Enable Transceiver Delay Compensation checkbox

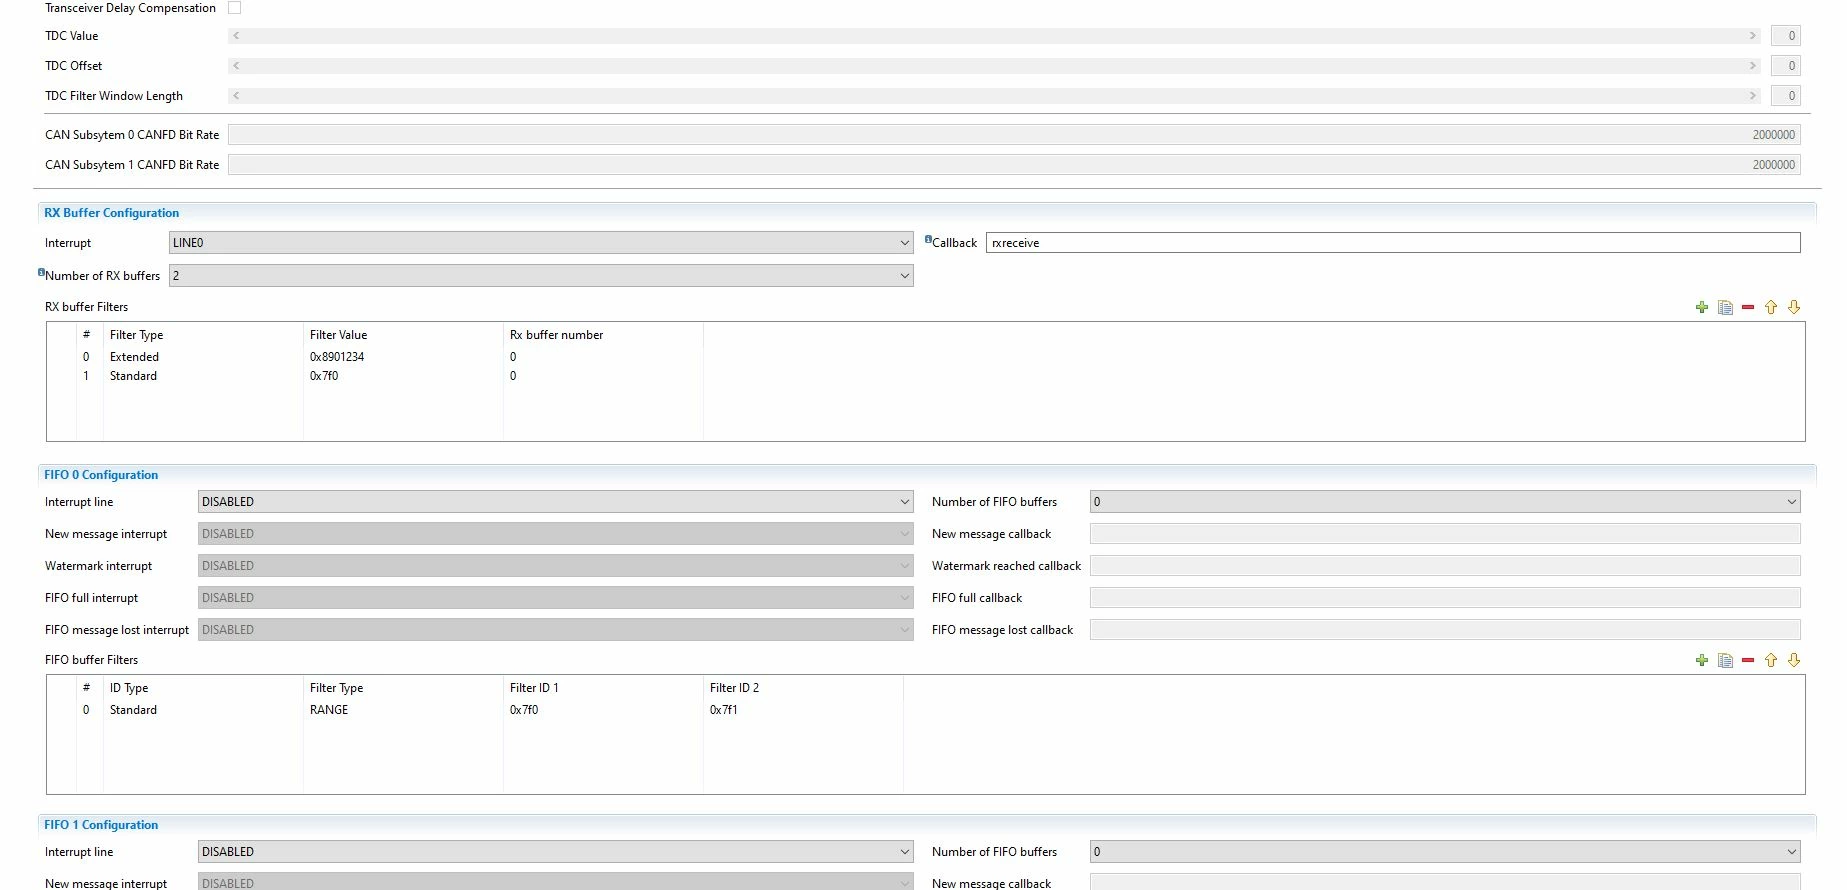(235, 7)
